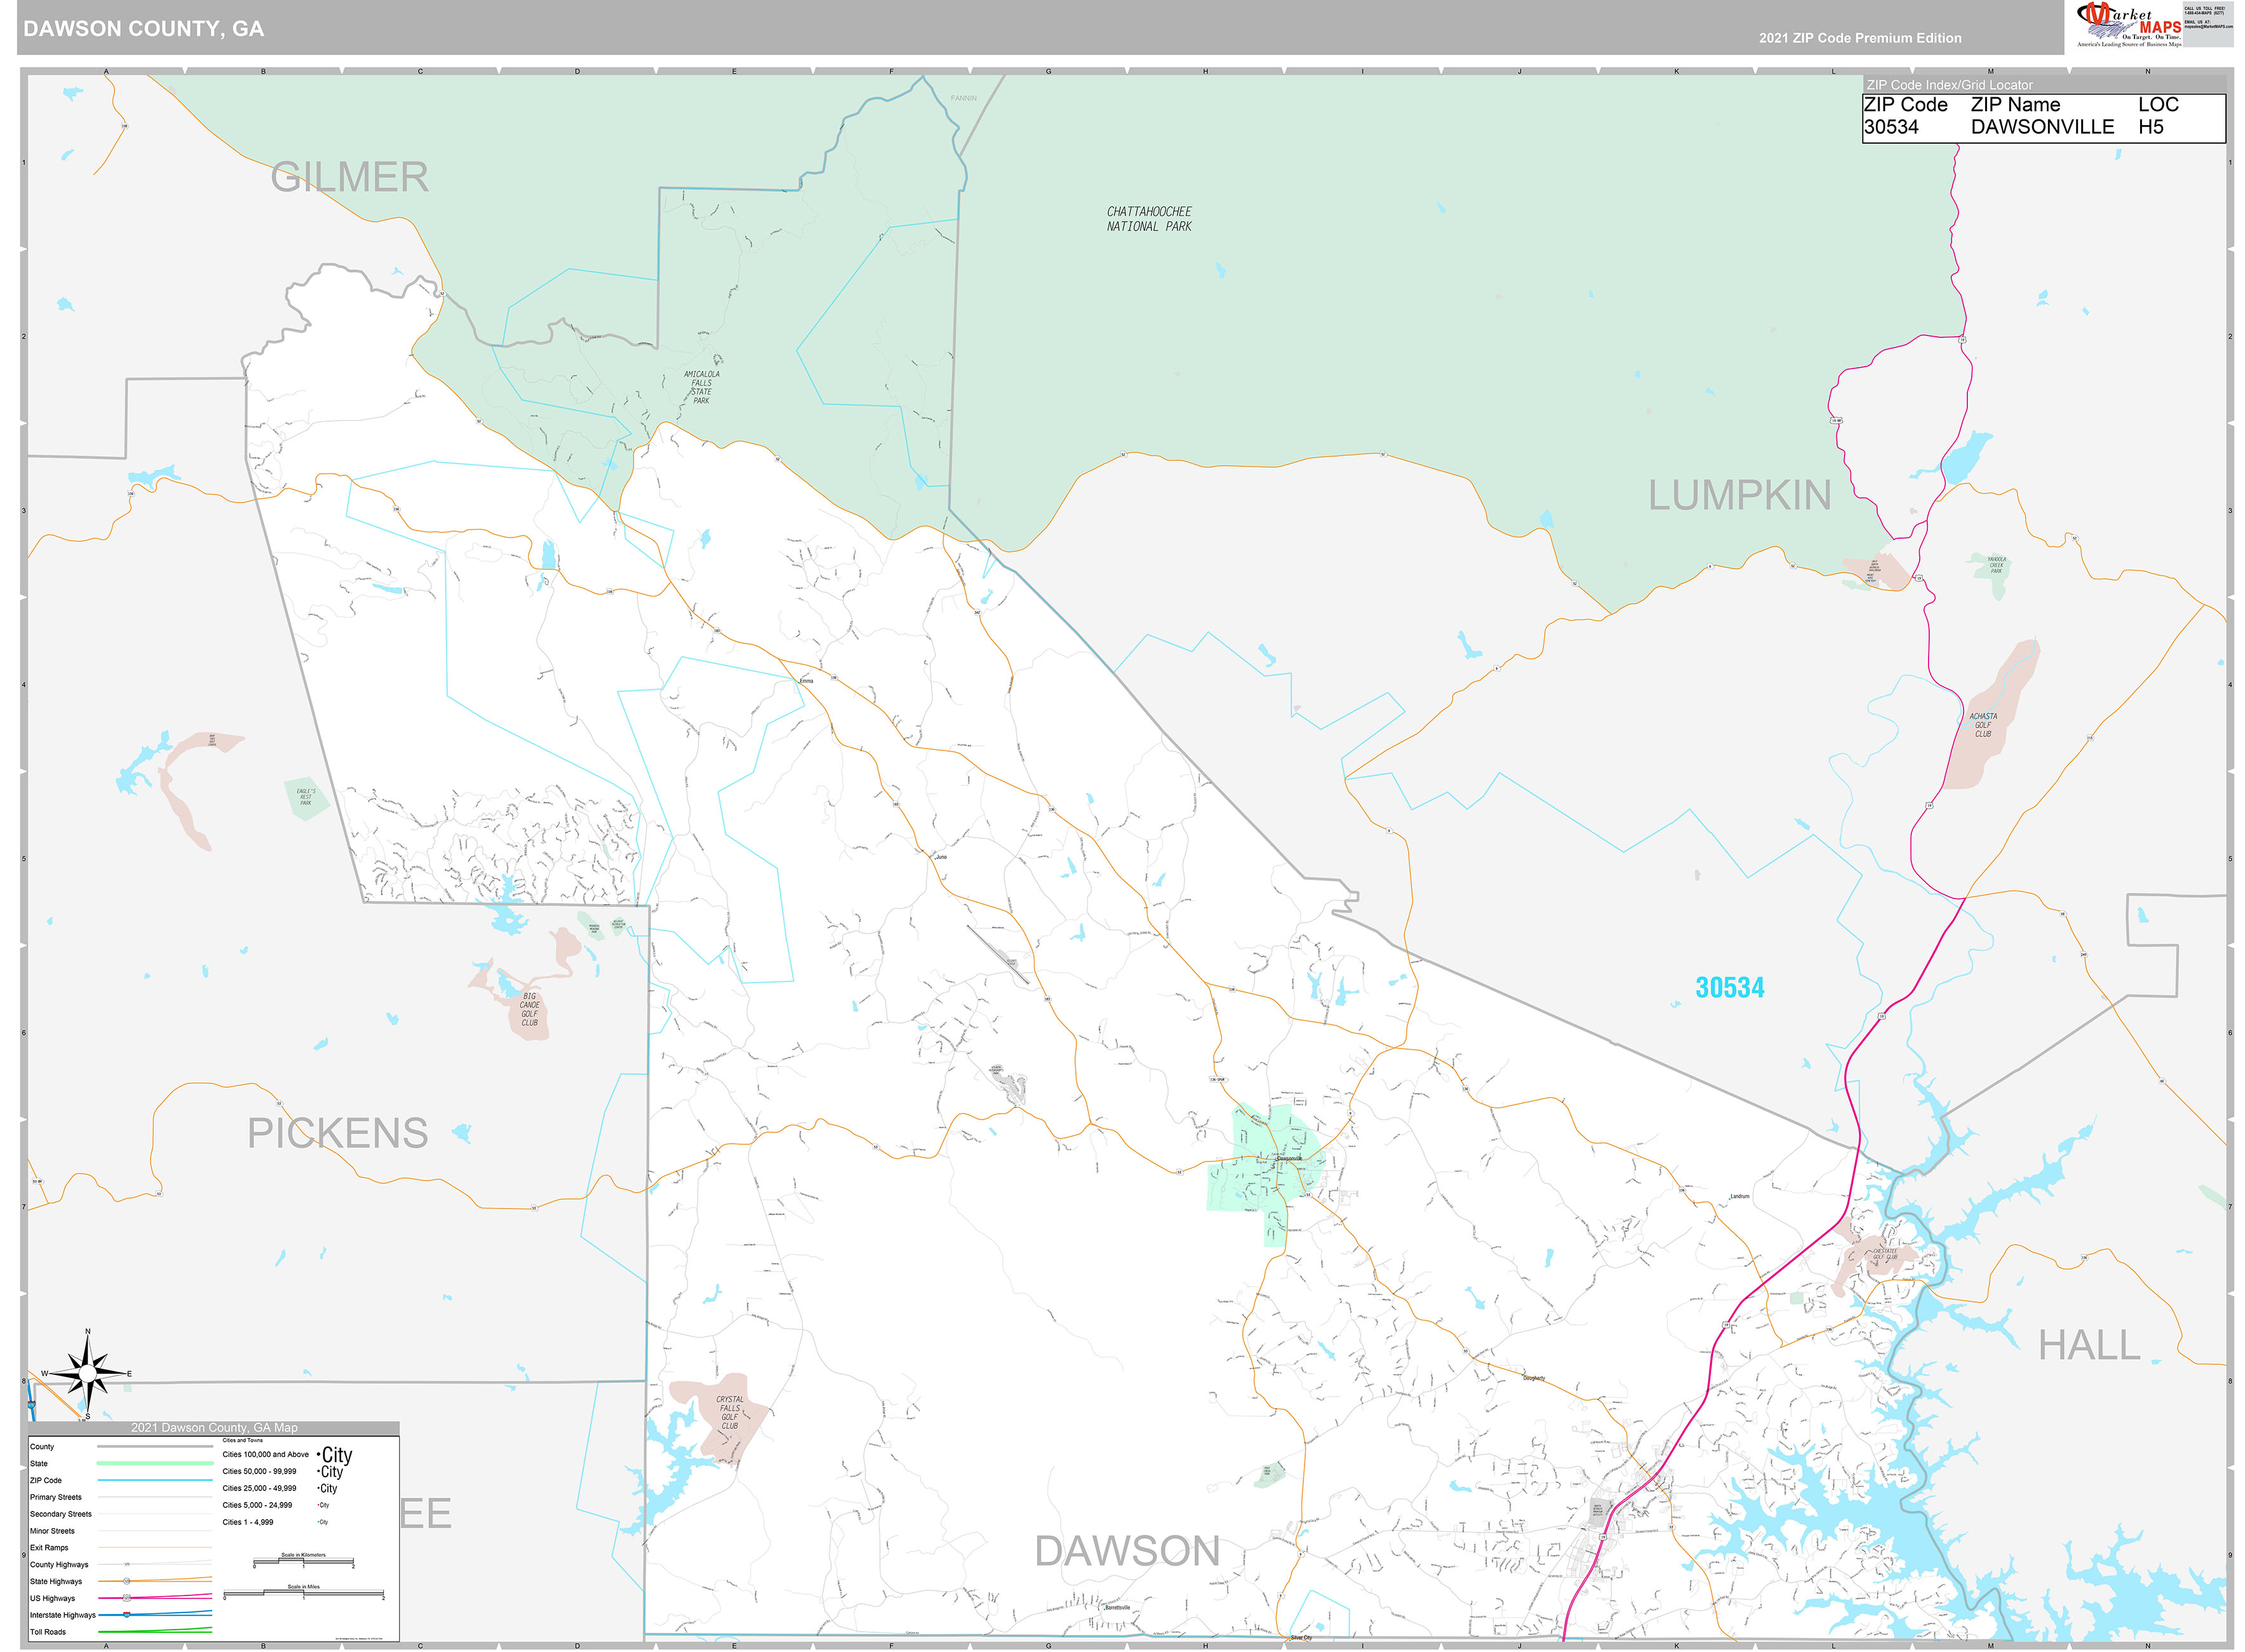Select the State Highways shield symbol in legend
The height and width of the screenshot is (1652, 2245).
point(127,1582)
